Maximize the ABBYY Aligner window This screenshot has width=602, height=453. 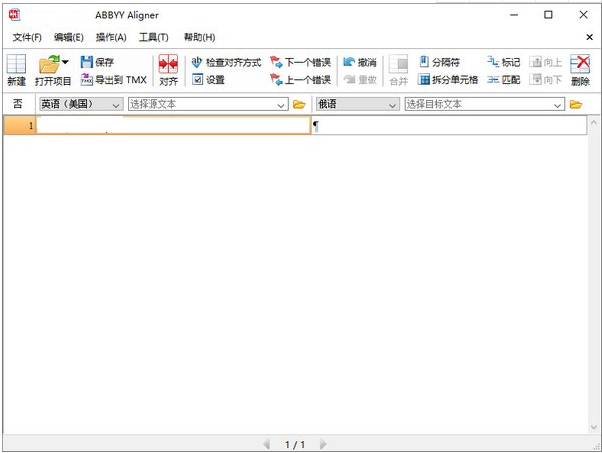pyautogui.click(x=548, y=15)
